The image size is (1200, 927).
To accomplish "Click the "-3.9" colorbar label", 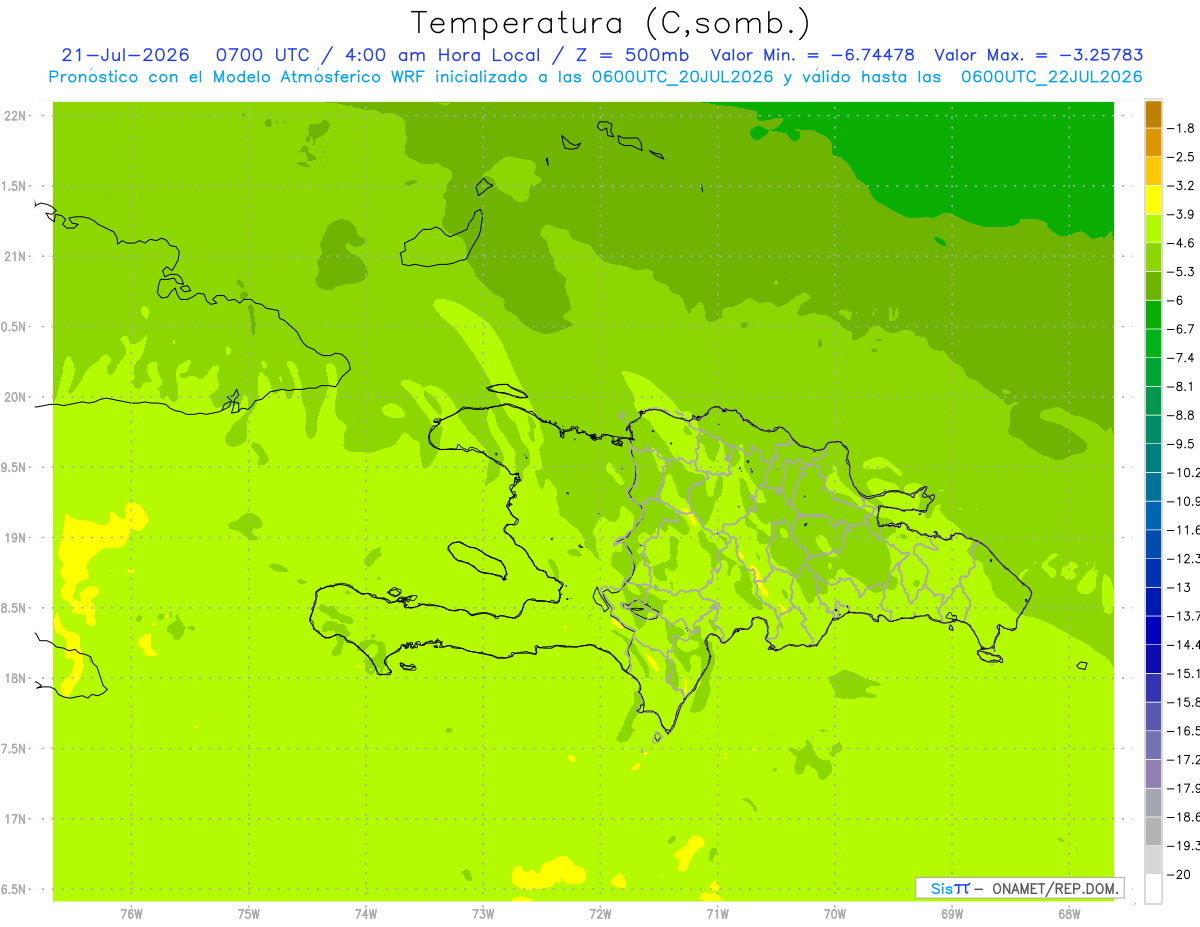I will click(x=1183, y=214).
